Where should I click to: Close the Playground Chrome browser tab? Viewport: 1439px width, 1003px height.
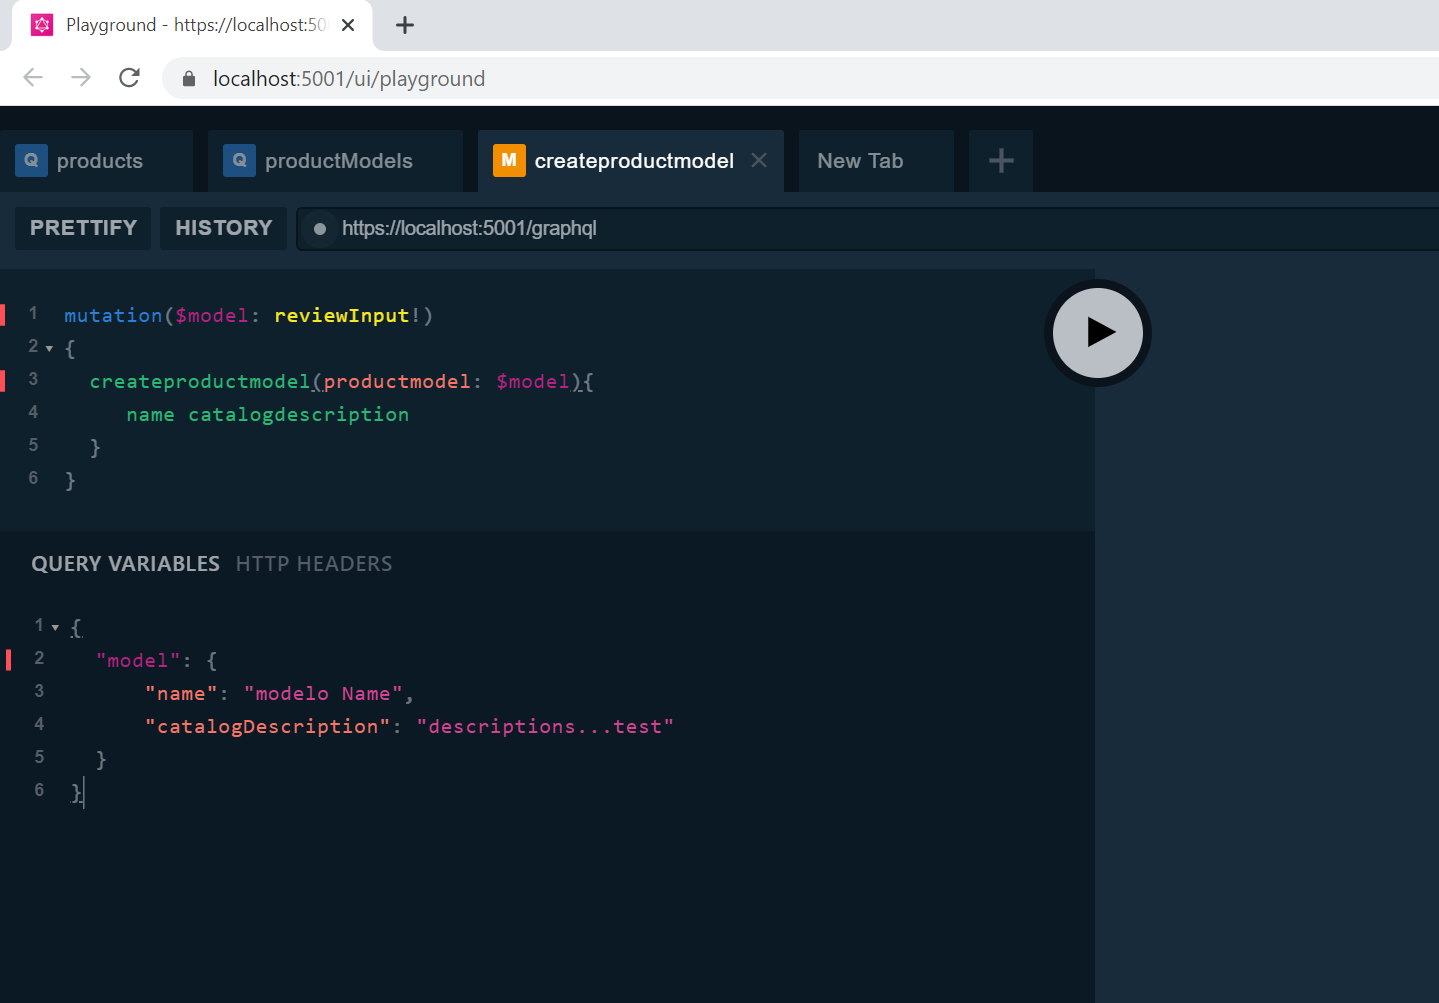(348, 25)
